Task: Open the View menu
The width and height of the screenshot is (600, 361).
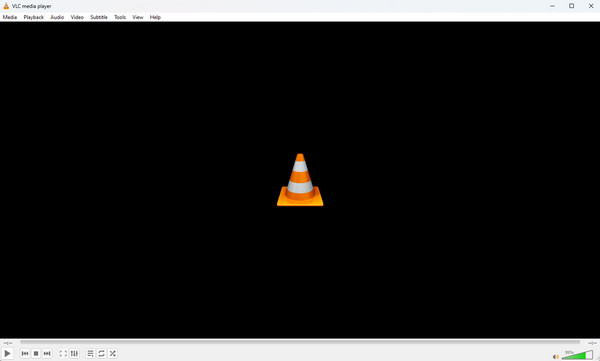Action: [x=138, y=17]
